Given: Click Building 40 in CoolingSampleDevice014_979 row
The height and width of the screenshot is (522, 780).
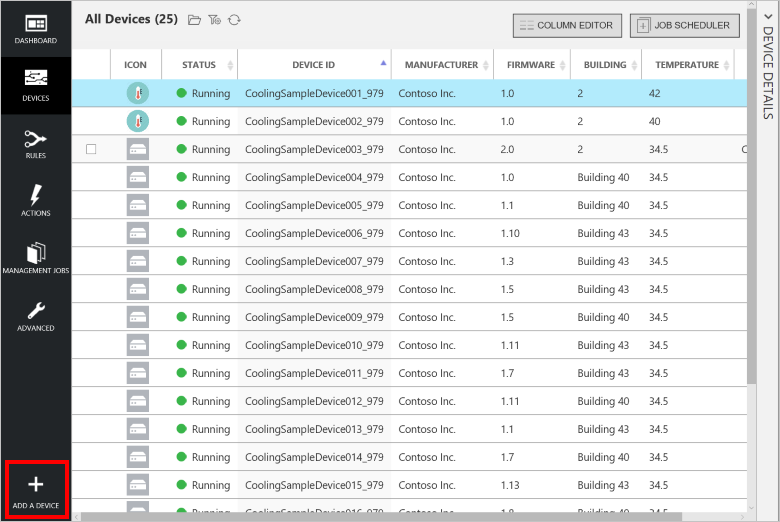Looking at the screenshot, I should 603,457.
